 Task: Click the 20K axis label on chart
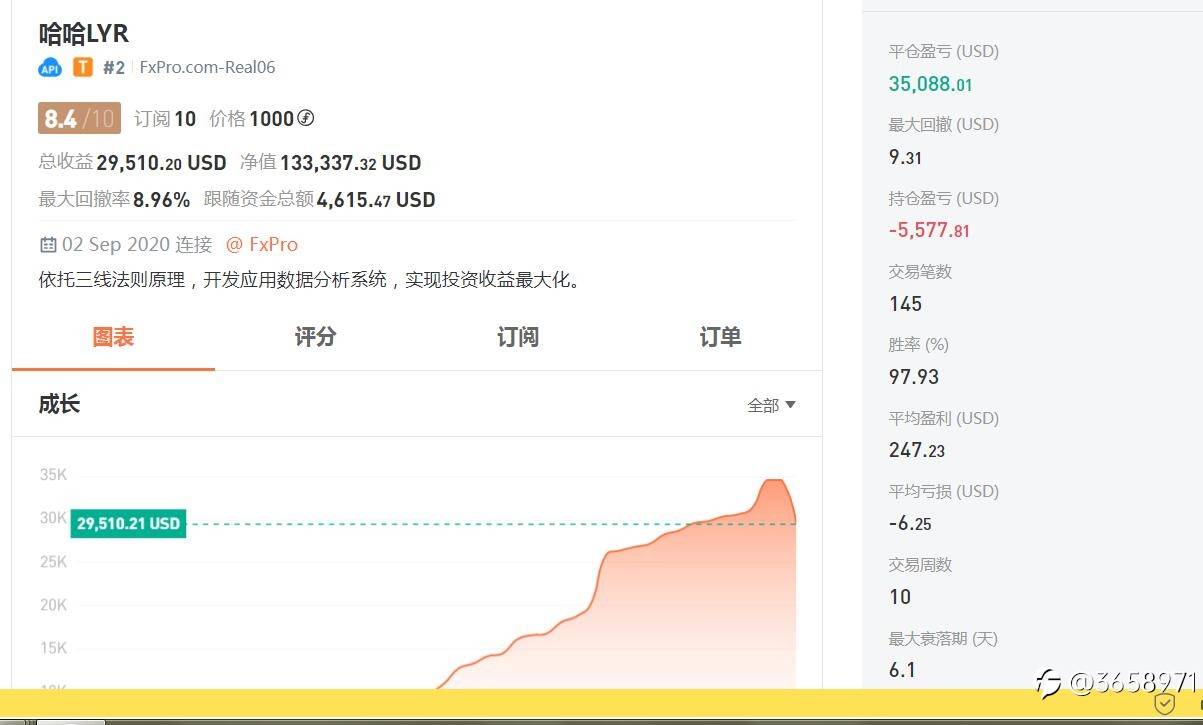53,605
